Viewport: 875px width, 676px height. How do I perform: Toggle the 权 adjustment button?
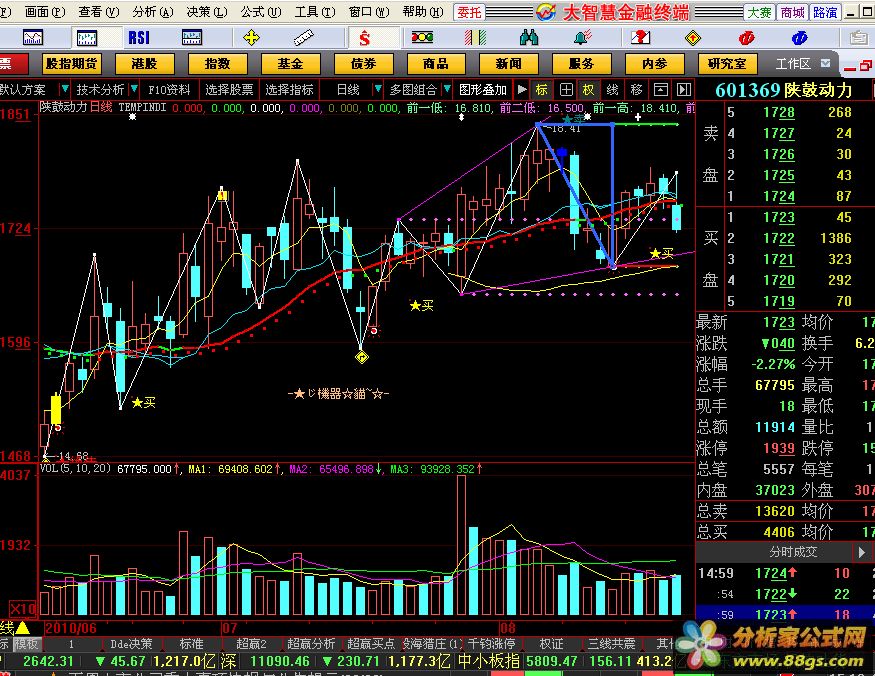click(x=589, y=89)
